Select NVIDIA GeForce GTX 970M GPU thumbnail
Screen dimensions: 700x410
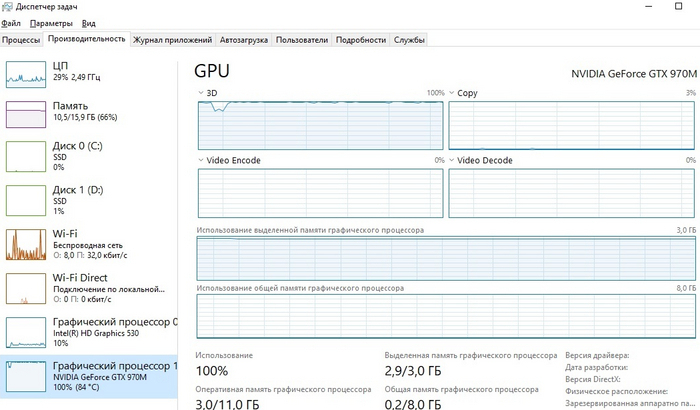click(x=27, y=375)
